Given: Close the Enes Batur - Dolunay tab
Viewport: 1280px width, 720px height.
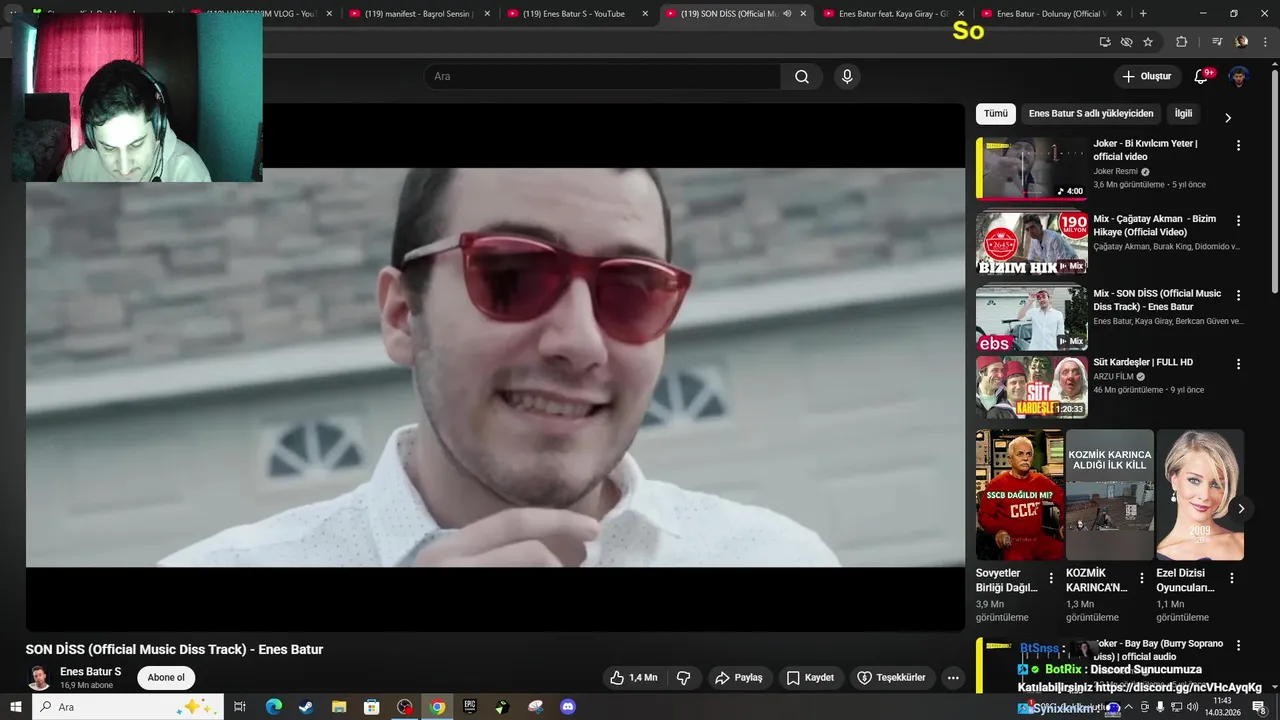Looking at the screenshot, I should click(1119, 14).
